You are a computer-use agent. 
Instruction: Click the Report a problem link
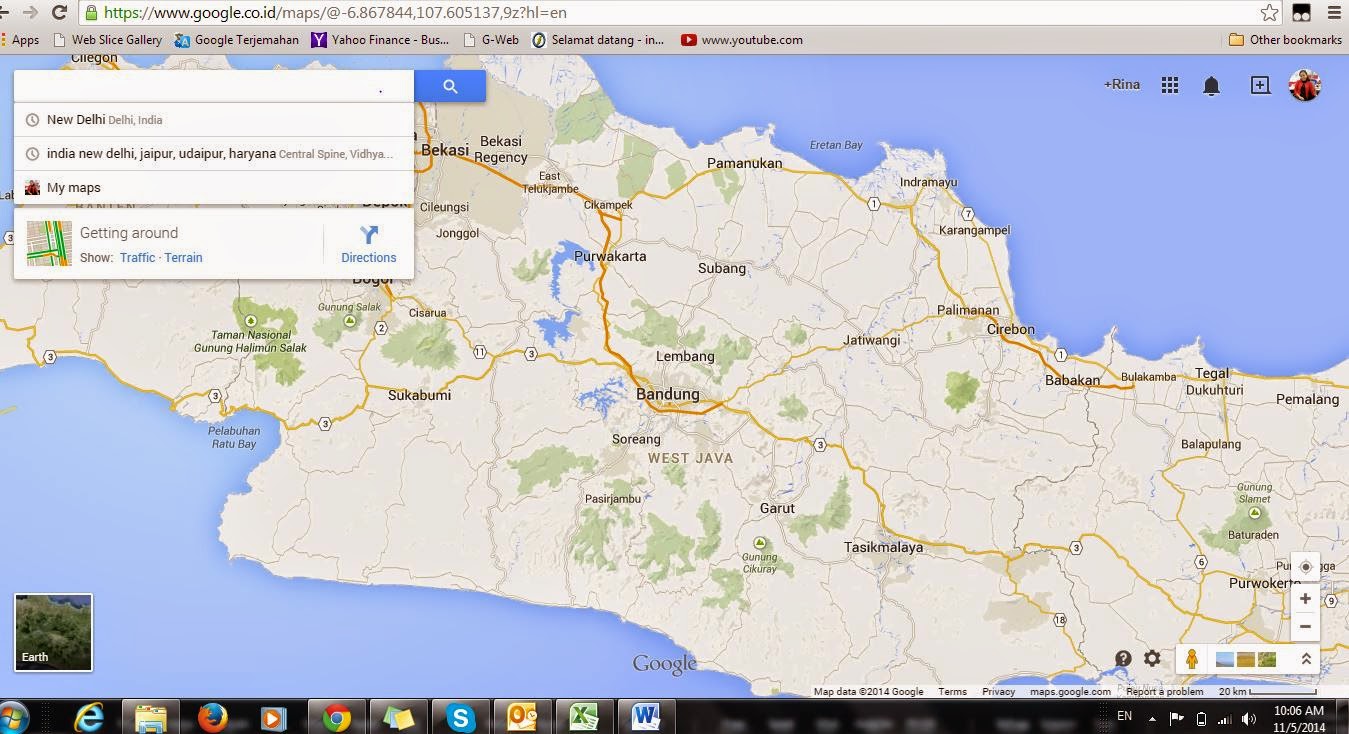click(x=1163, y=691)
